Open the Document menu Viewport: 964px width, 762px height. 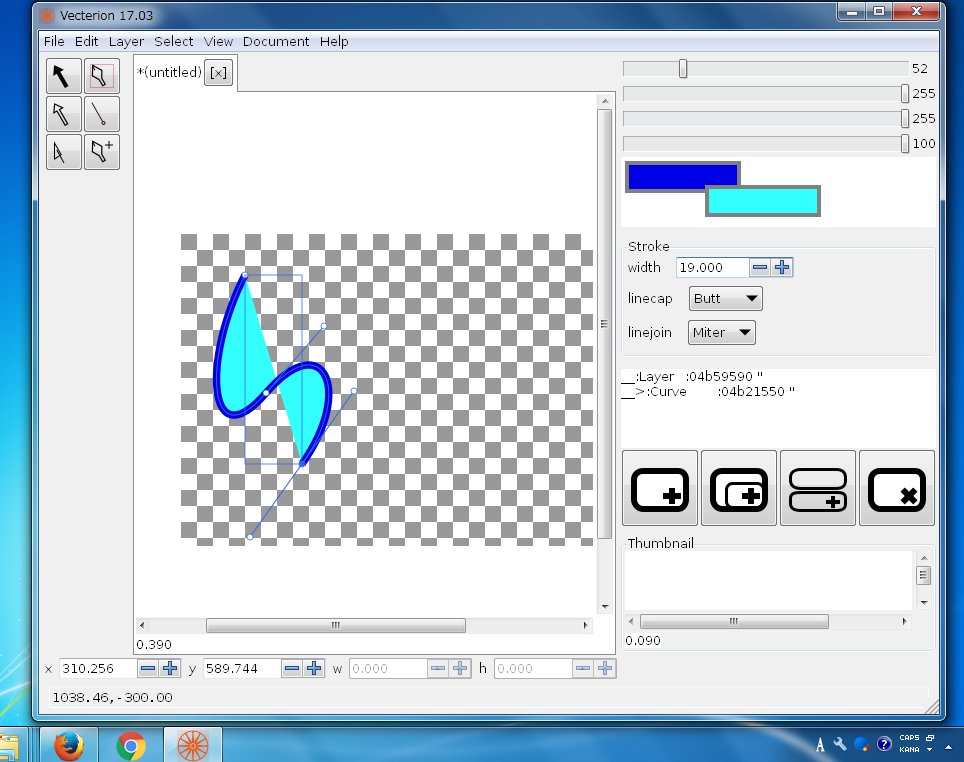tap(276, 41)
